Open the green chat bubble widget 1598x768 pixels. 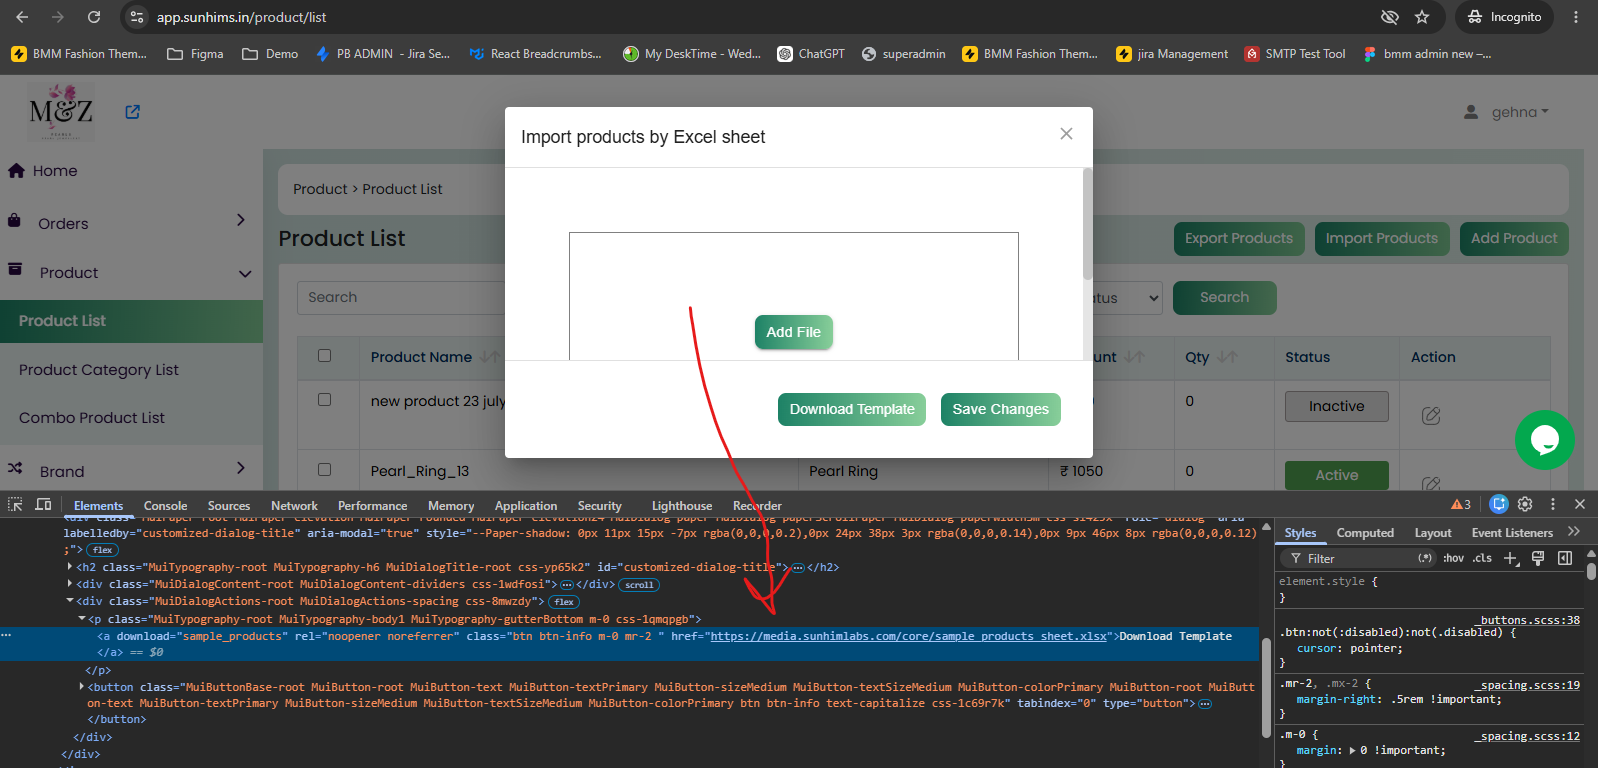coord(1545,440)
